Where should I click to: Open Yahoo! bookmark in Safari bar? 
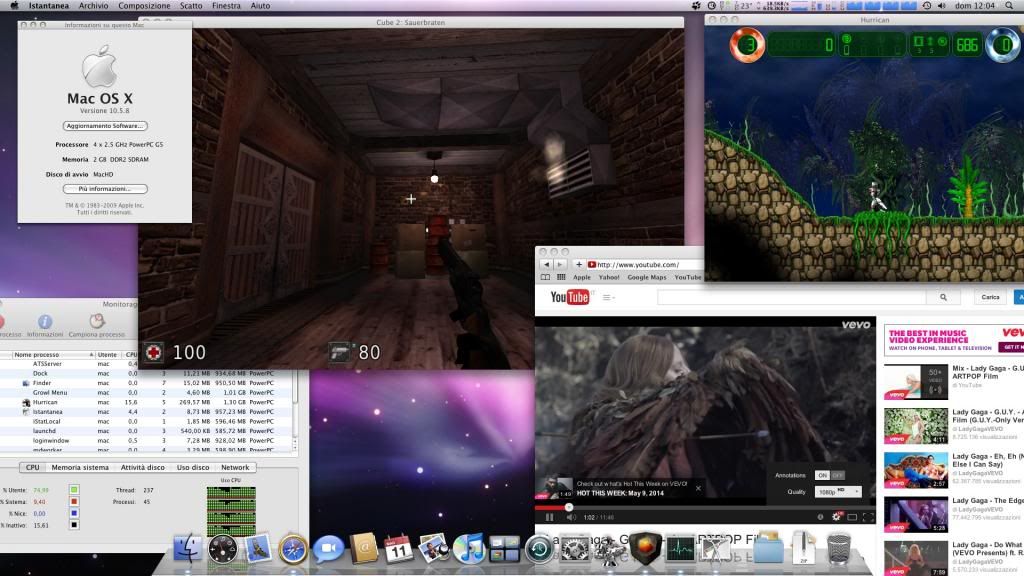coord(609,278)
